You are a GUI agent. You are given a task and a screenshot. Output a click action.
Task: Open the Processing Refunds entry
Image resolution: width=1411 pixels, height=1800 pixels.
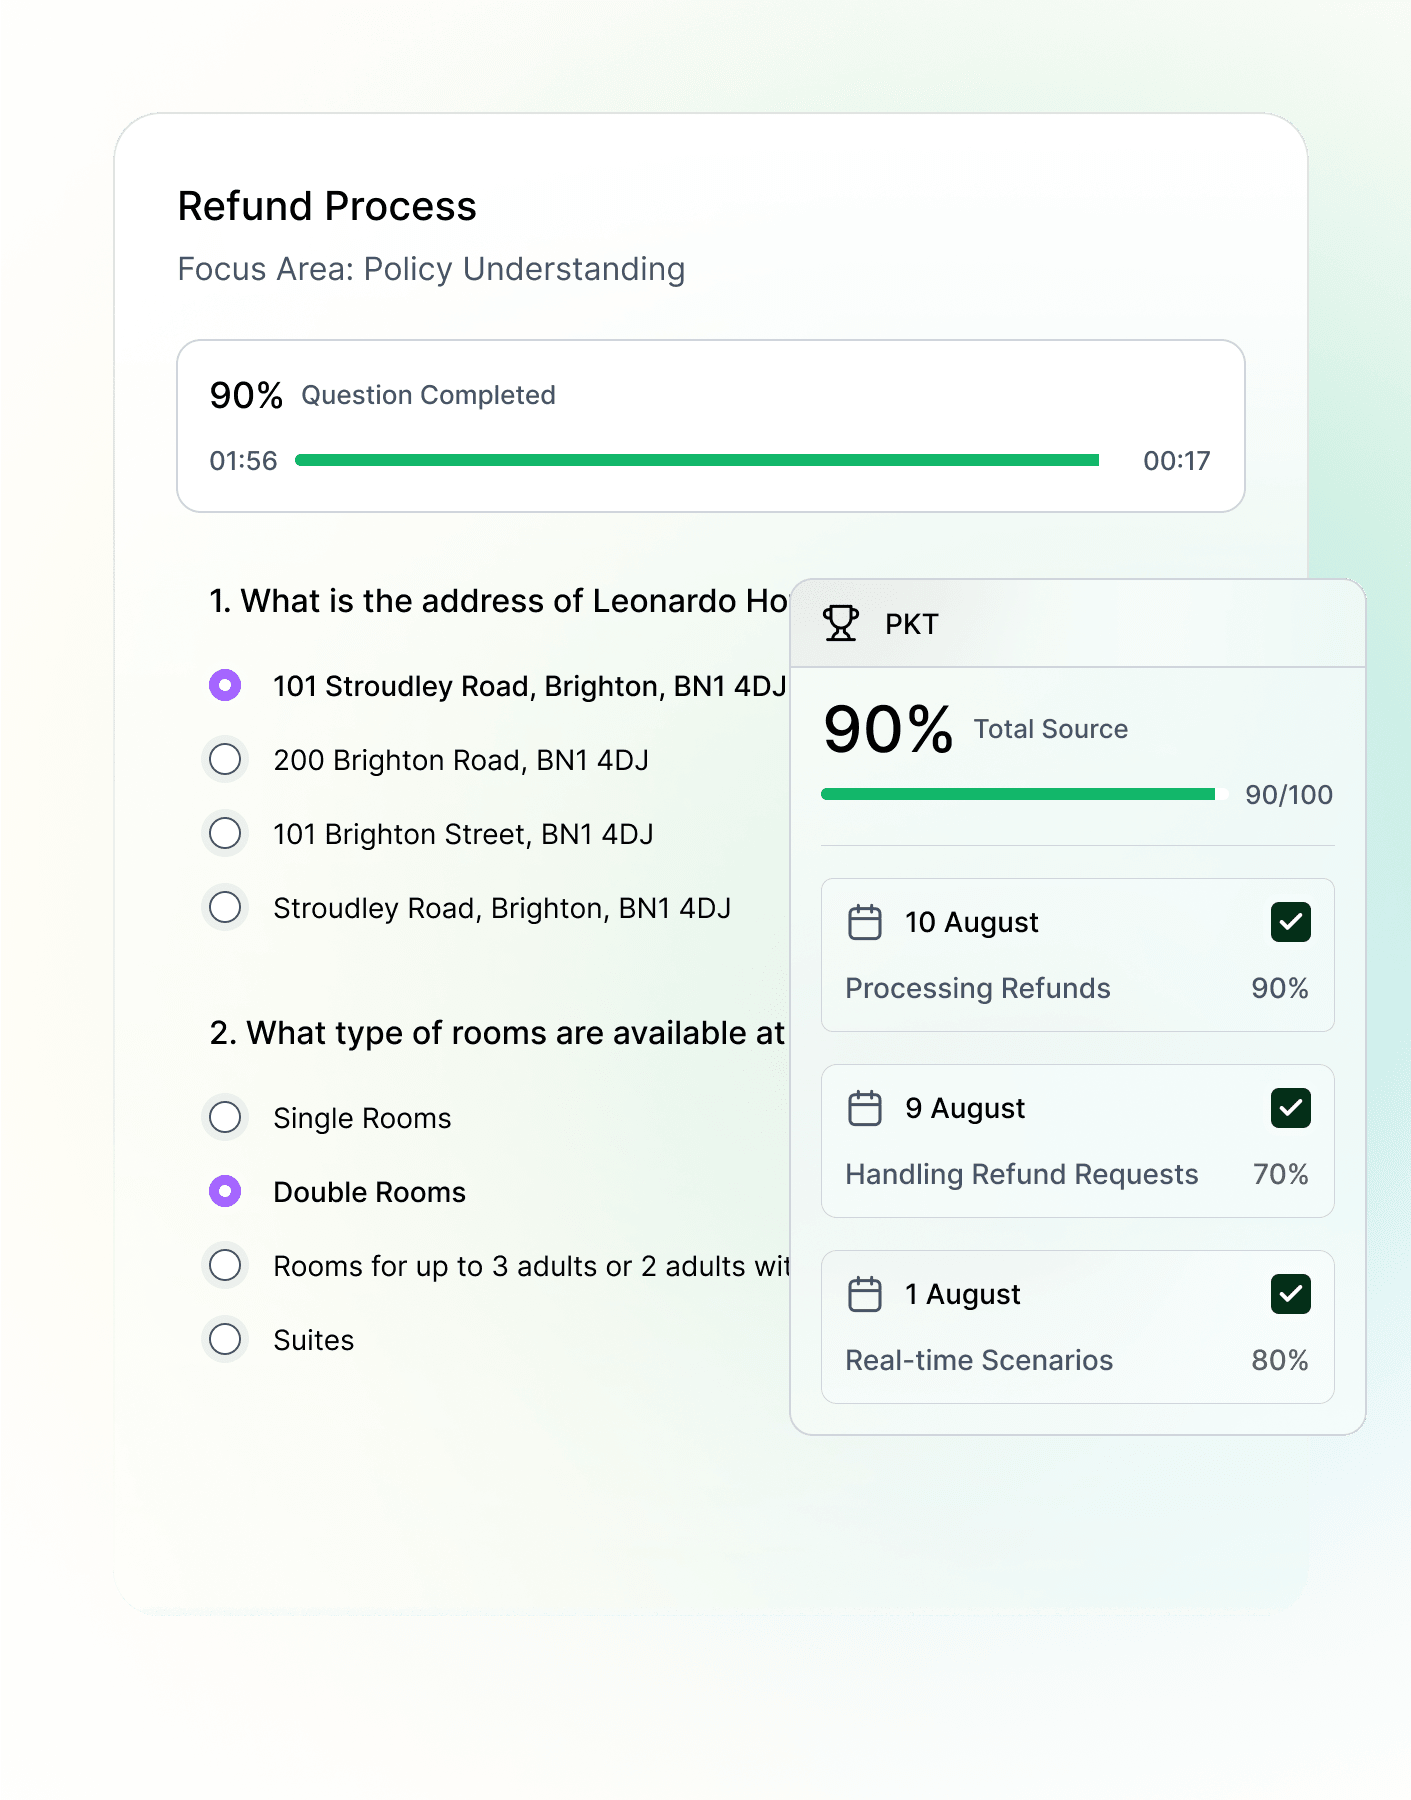coord(978,988)
